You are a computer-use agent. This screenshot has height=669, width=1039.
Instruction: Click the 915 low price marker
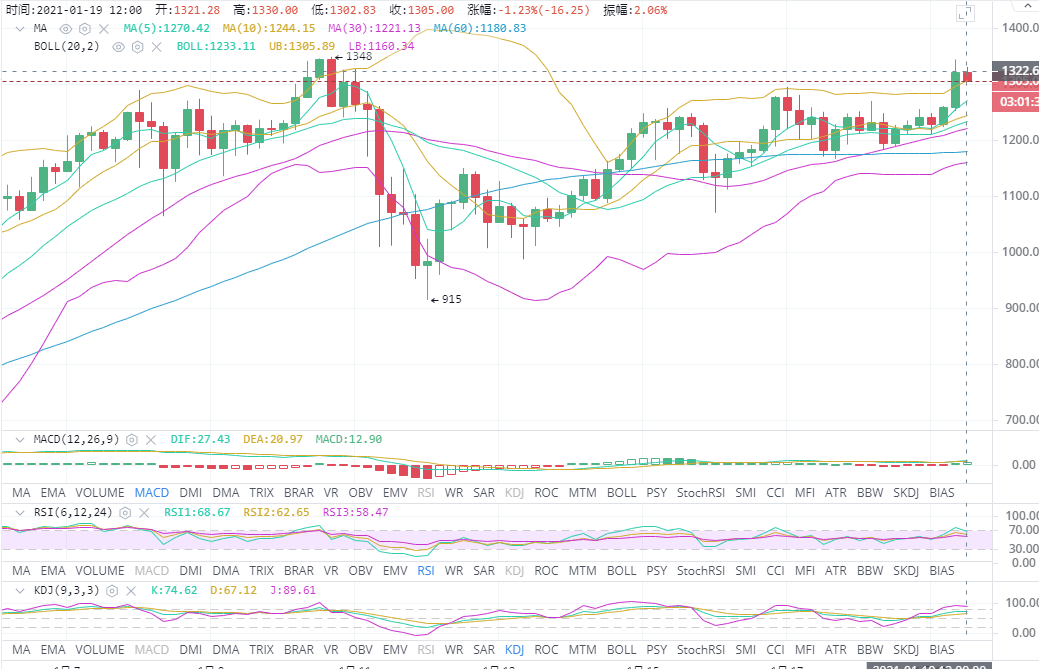pos(446,299)
